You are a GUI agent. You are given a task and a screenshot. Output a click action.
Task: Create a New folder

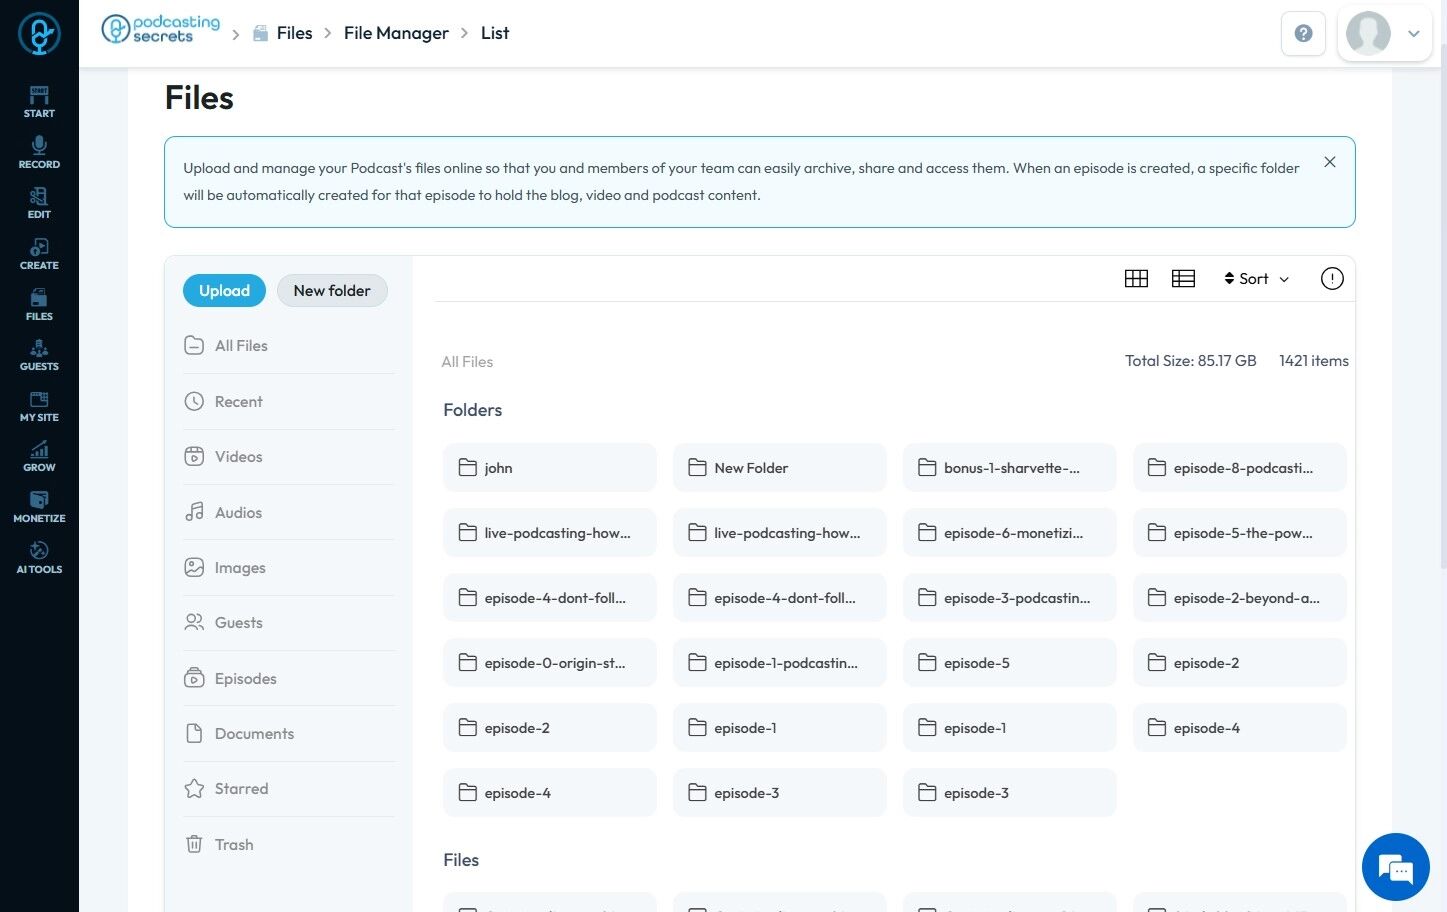click(332, 291)
